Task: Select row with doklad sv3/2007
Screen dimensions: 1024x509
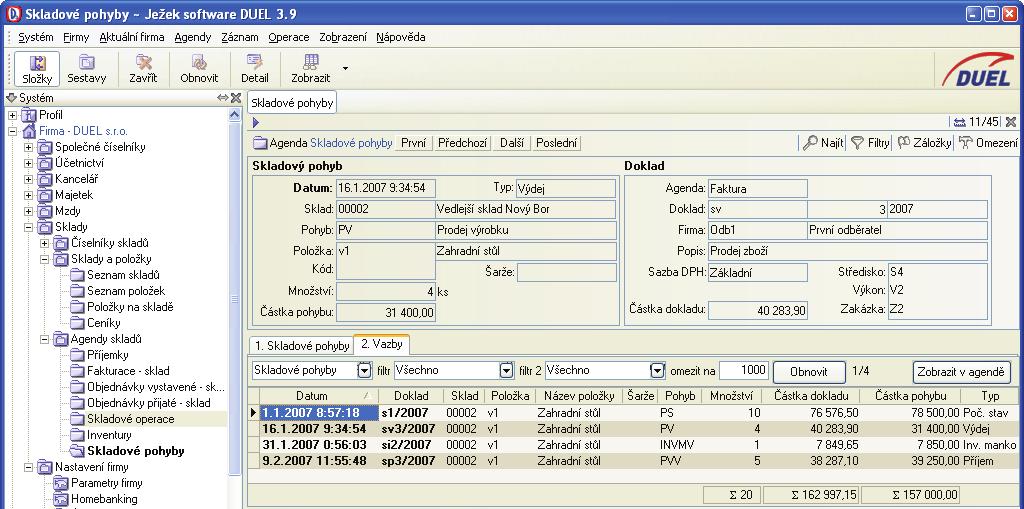Action: (633, 429)
